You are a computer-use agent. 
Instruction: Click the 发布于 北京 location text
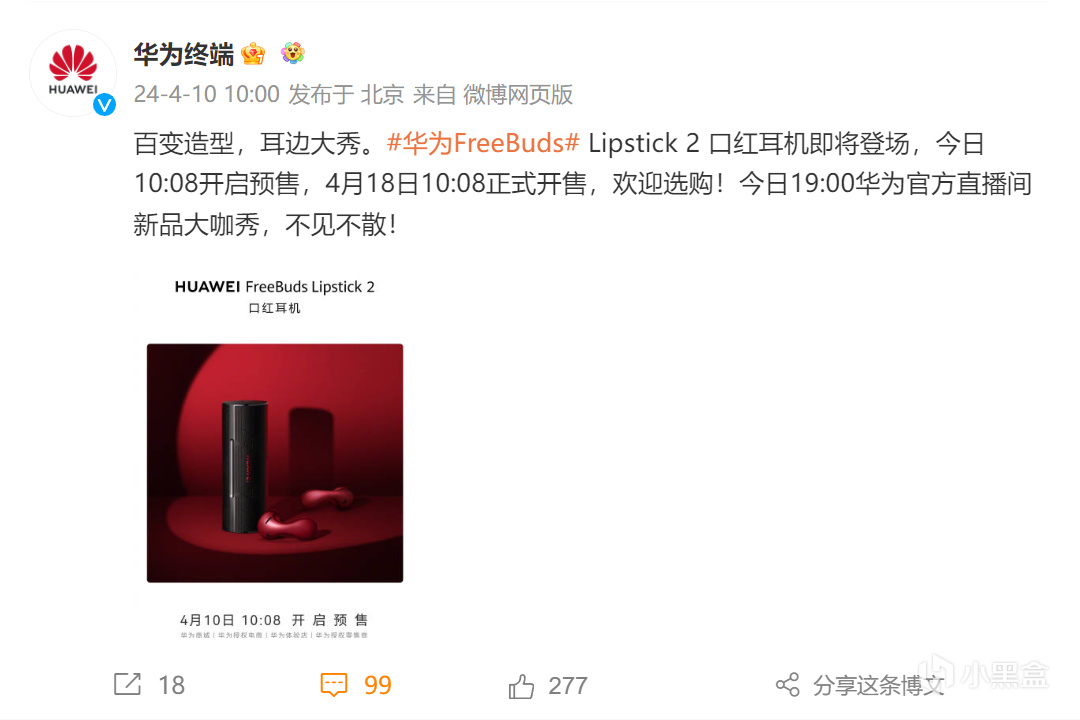pyautogui.click(x=346, y=94)
